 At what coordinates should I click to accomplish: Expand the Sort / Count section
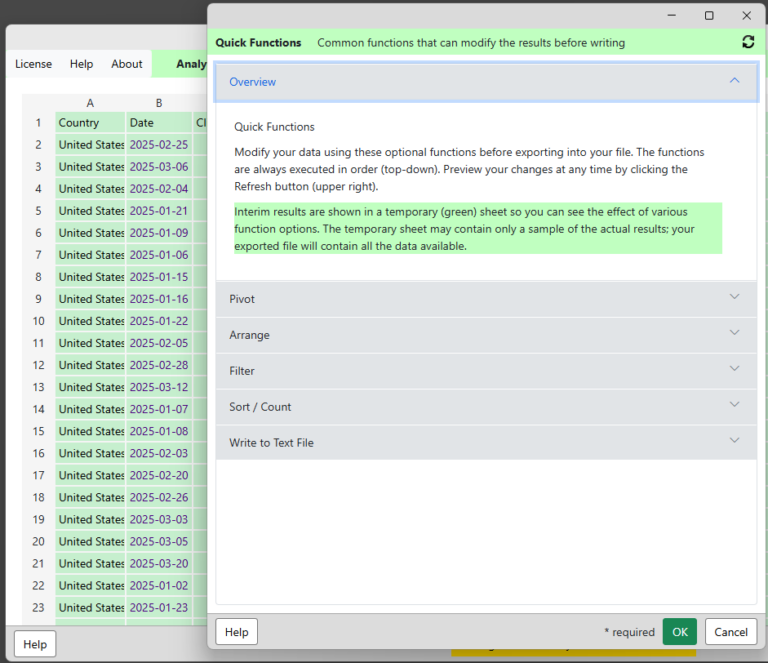click(486, 406)
